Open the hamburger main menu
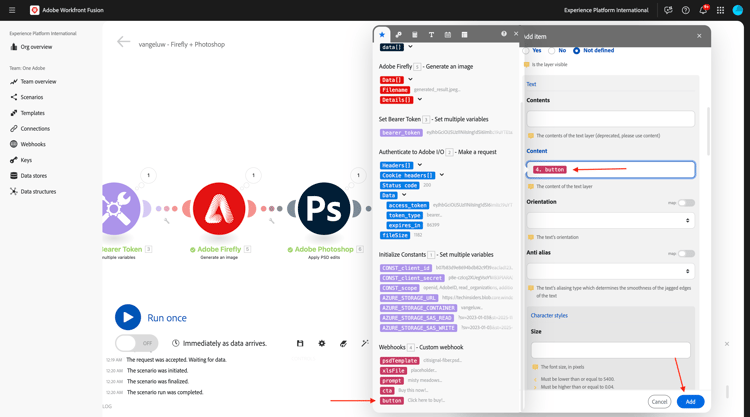The image size is (750, 417). pos(12,10)
